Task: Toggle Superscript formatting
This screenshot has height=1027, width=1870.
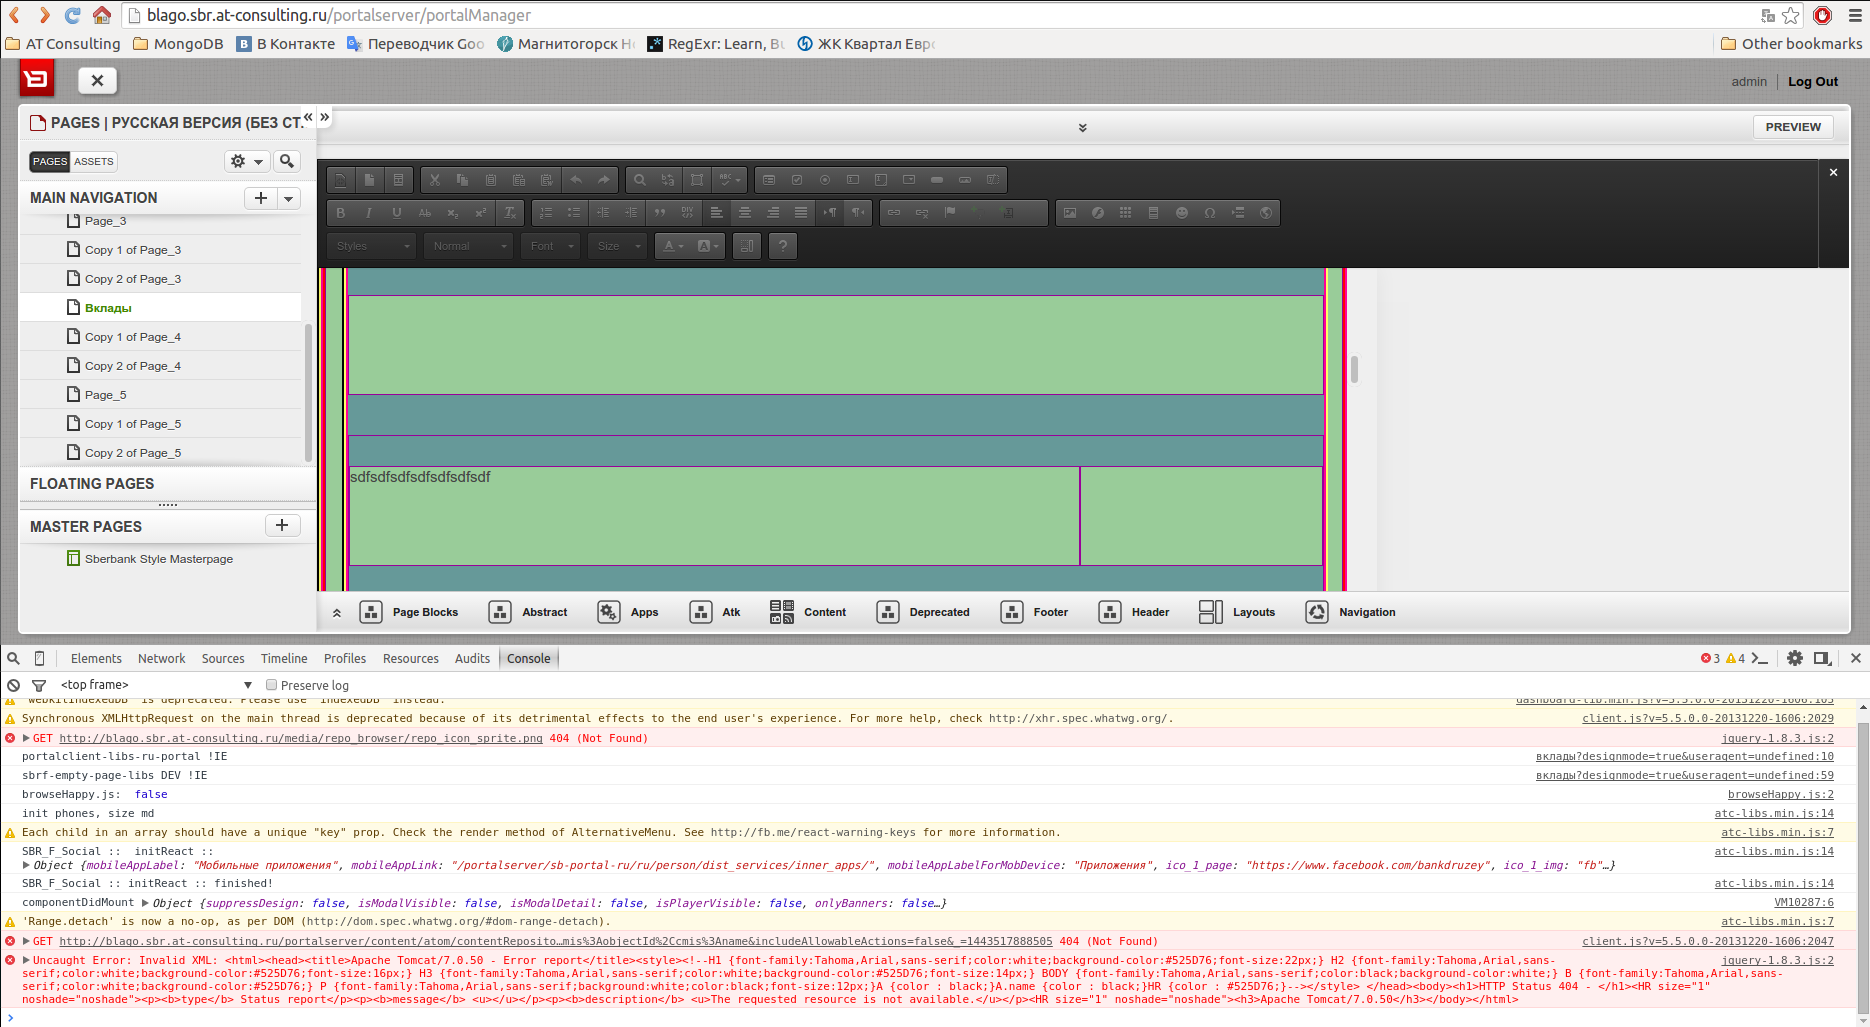Action: coord(481,213)
